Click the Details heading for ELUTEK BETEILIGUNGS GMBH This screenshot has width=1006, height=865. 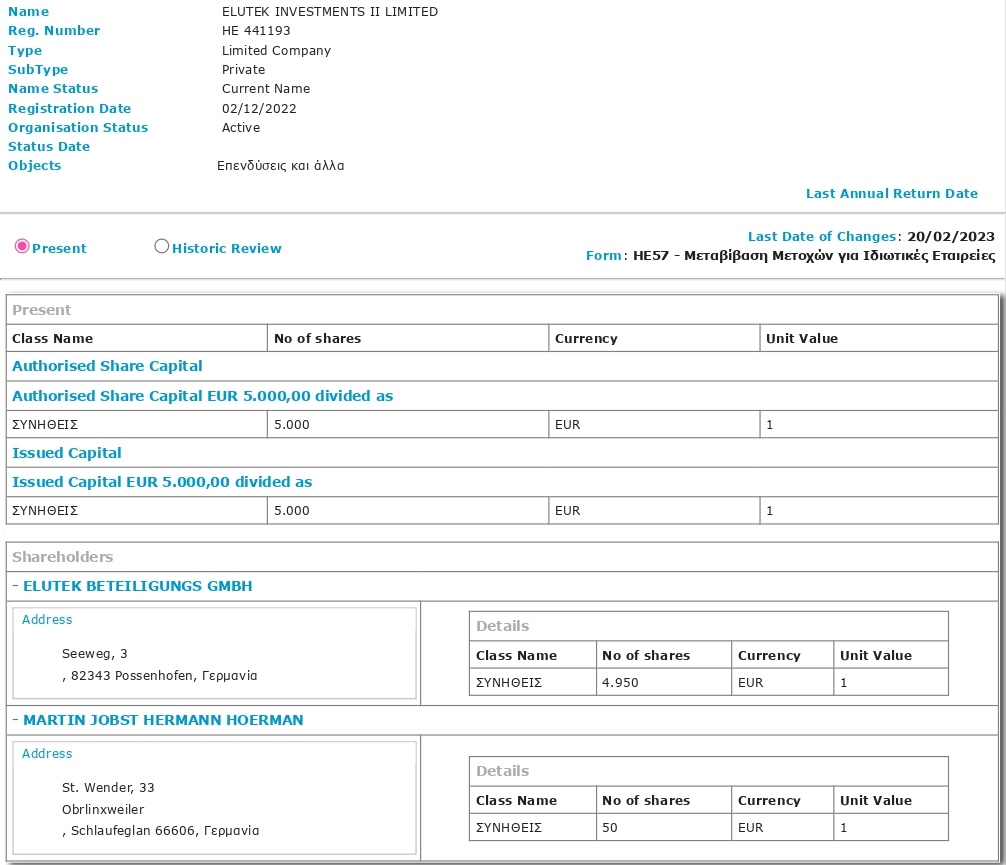click(x=503, y=626)
